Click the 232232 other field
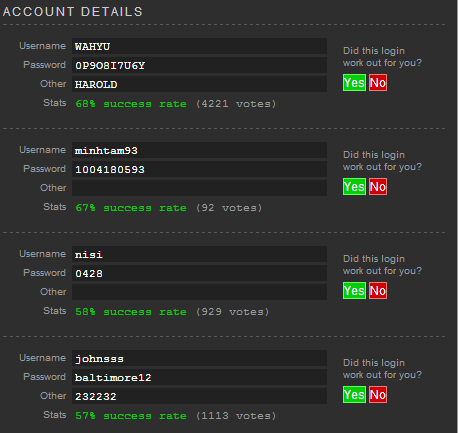 pos(199,396)
